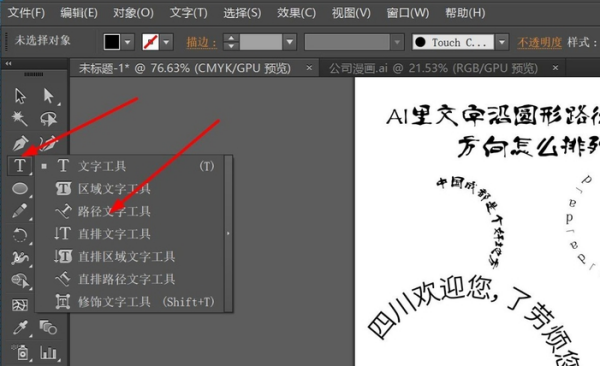Choose 区域文字工具 from the flyout
The height and width of the screenshot is (366, 600).
(130, 189)
